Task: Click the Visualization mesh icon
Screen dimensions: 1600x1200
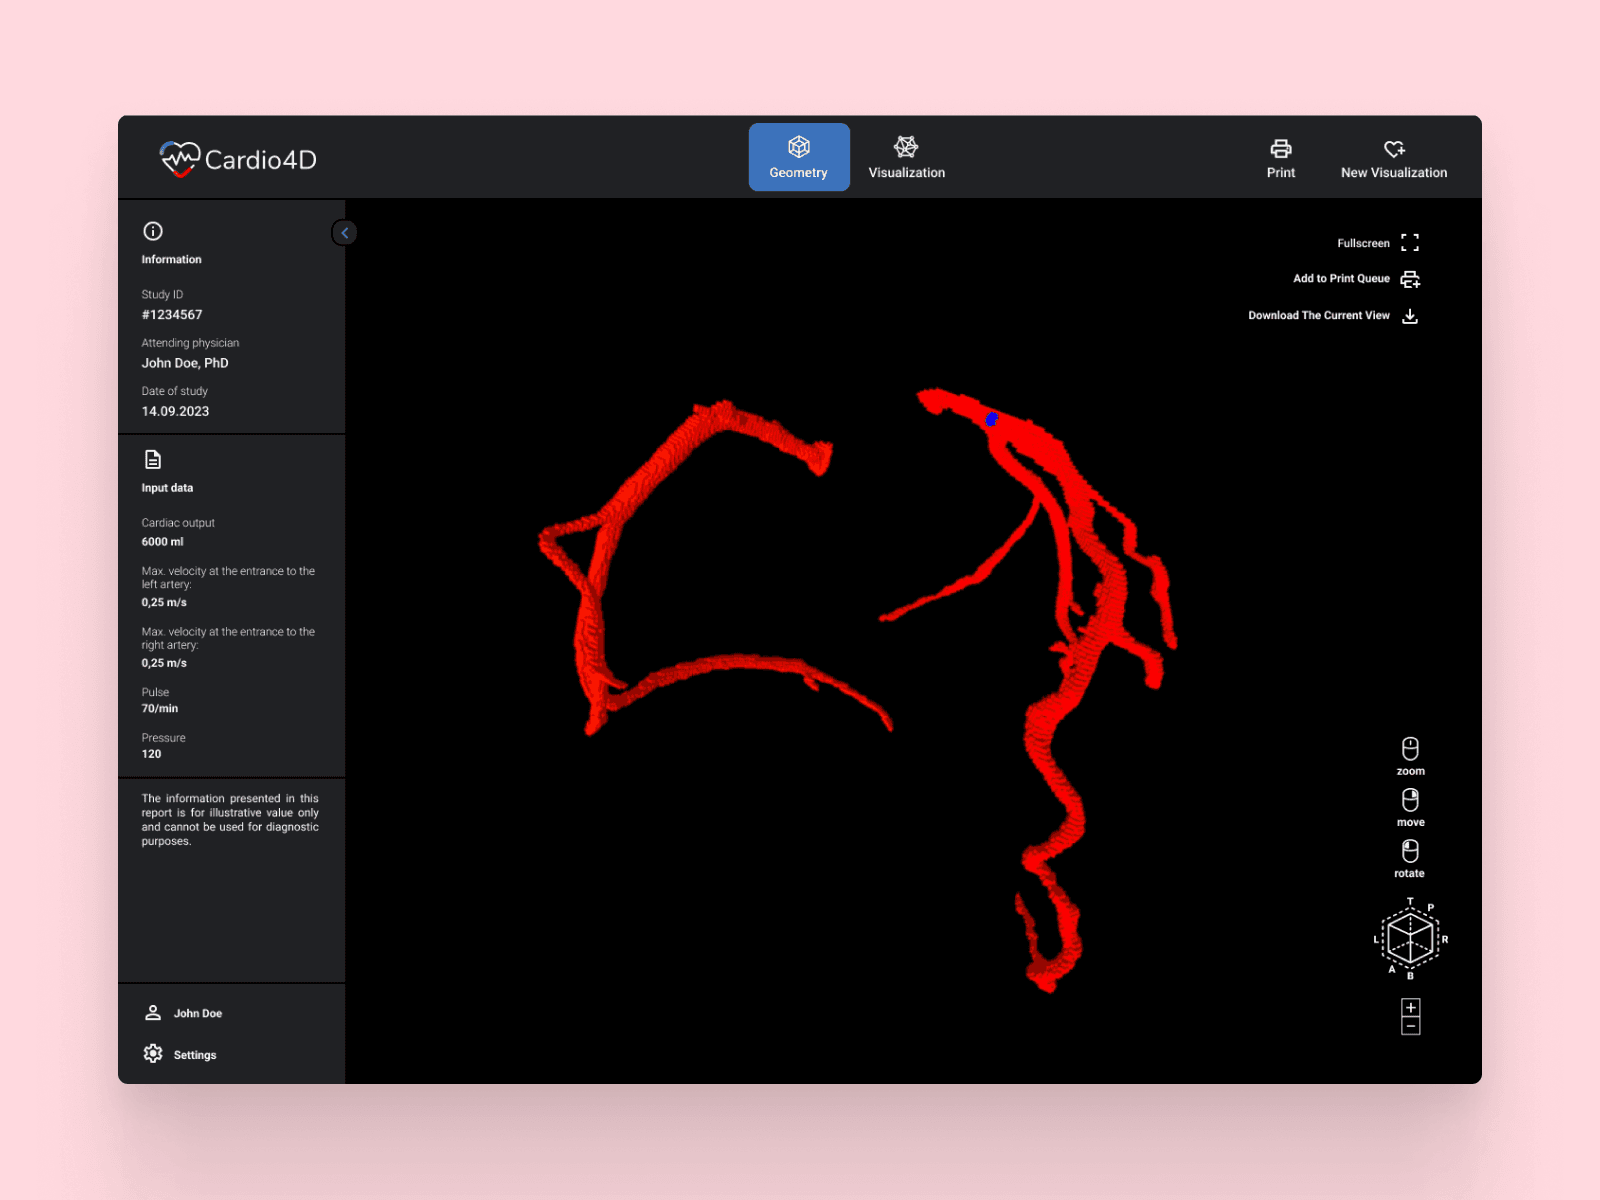Action: (x=906, y=147)
